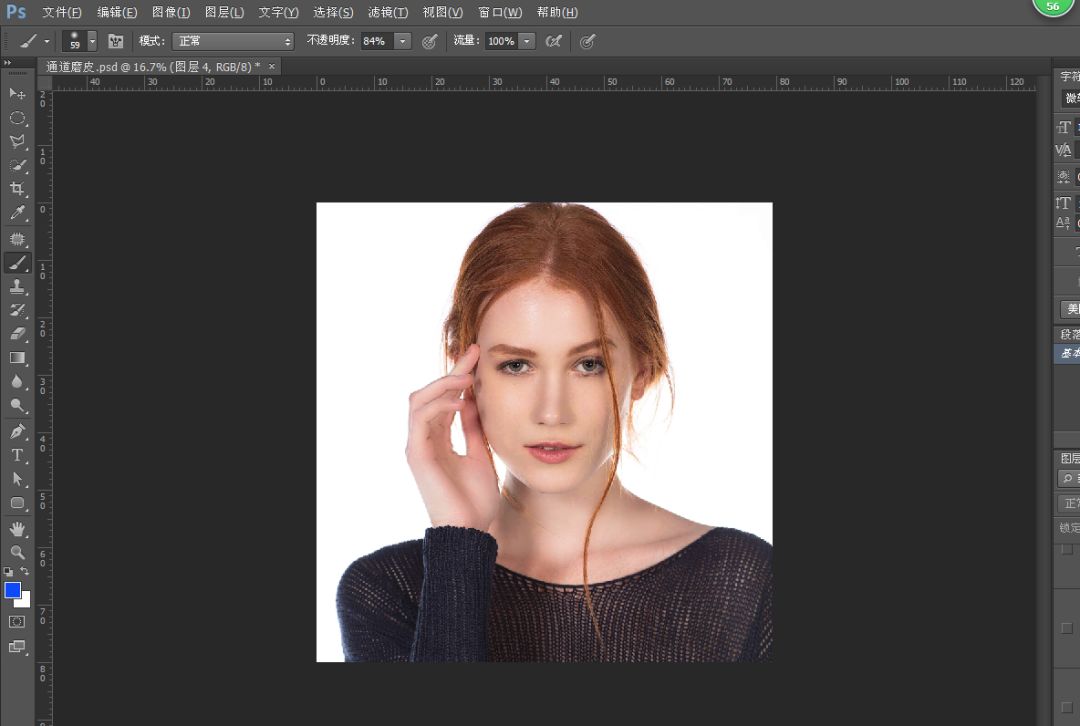The height and width of the screenshot is (726, 1080).
Task: Select the Horizontal Type tool
Action: click(17, 455)
